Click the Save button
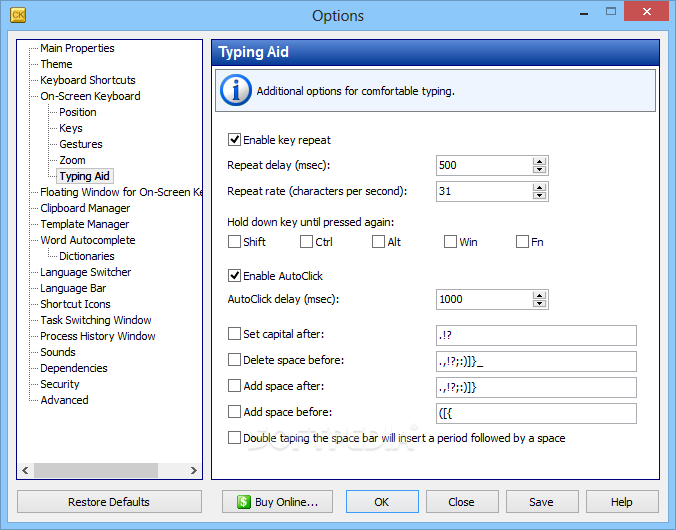The image size is (676, 530). (x=541, y=502)
